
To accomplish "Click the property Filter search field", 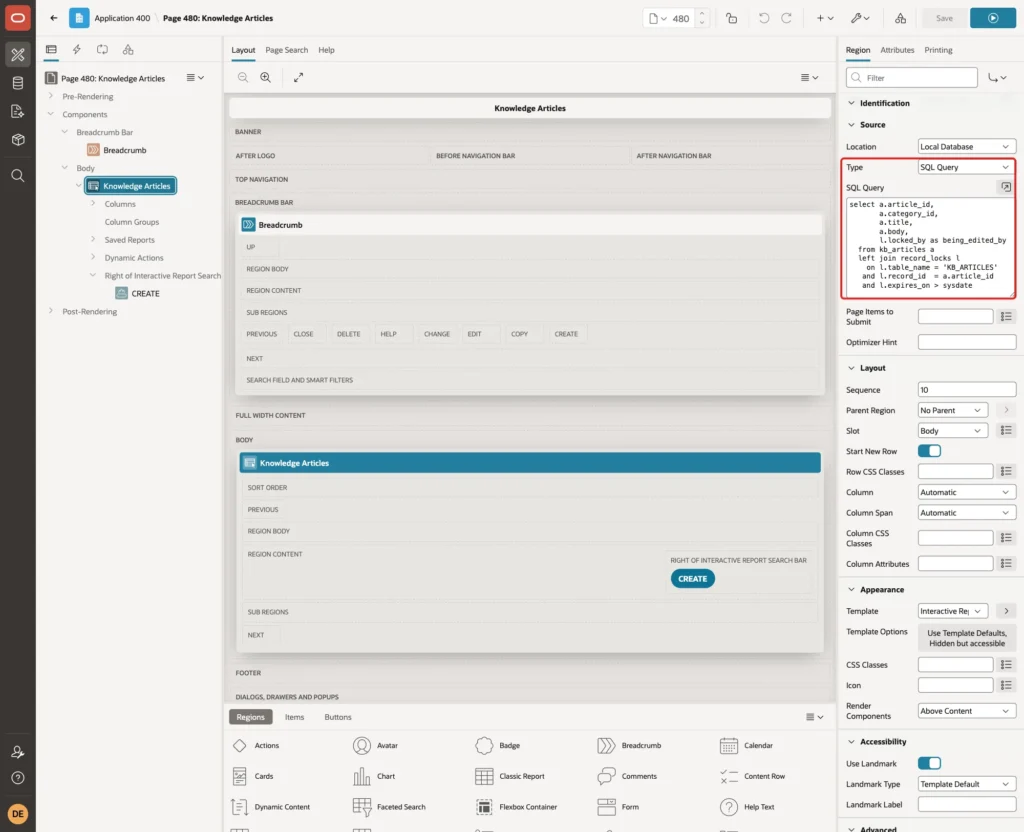I will pyautogui.click(x=912, y=78).
